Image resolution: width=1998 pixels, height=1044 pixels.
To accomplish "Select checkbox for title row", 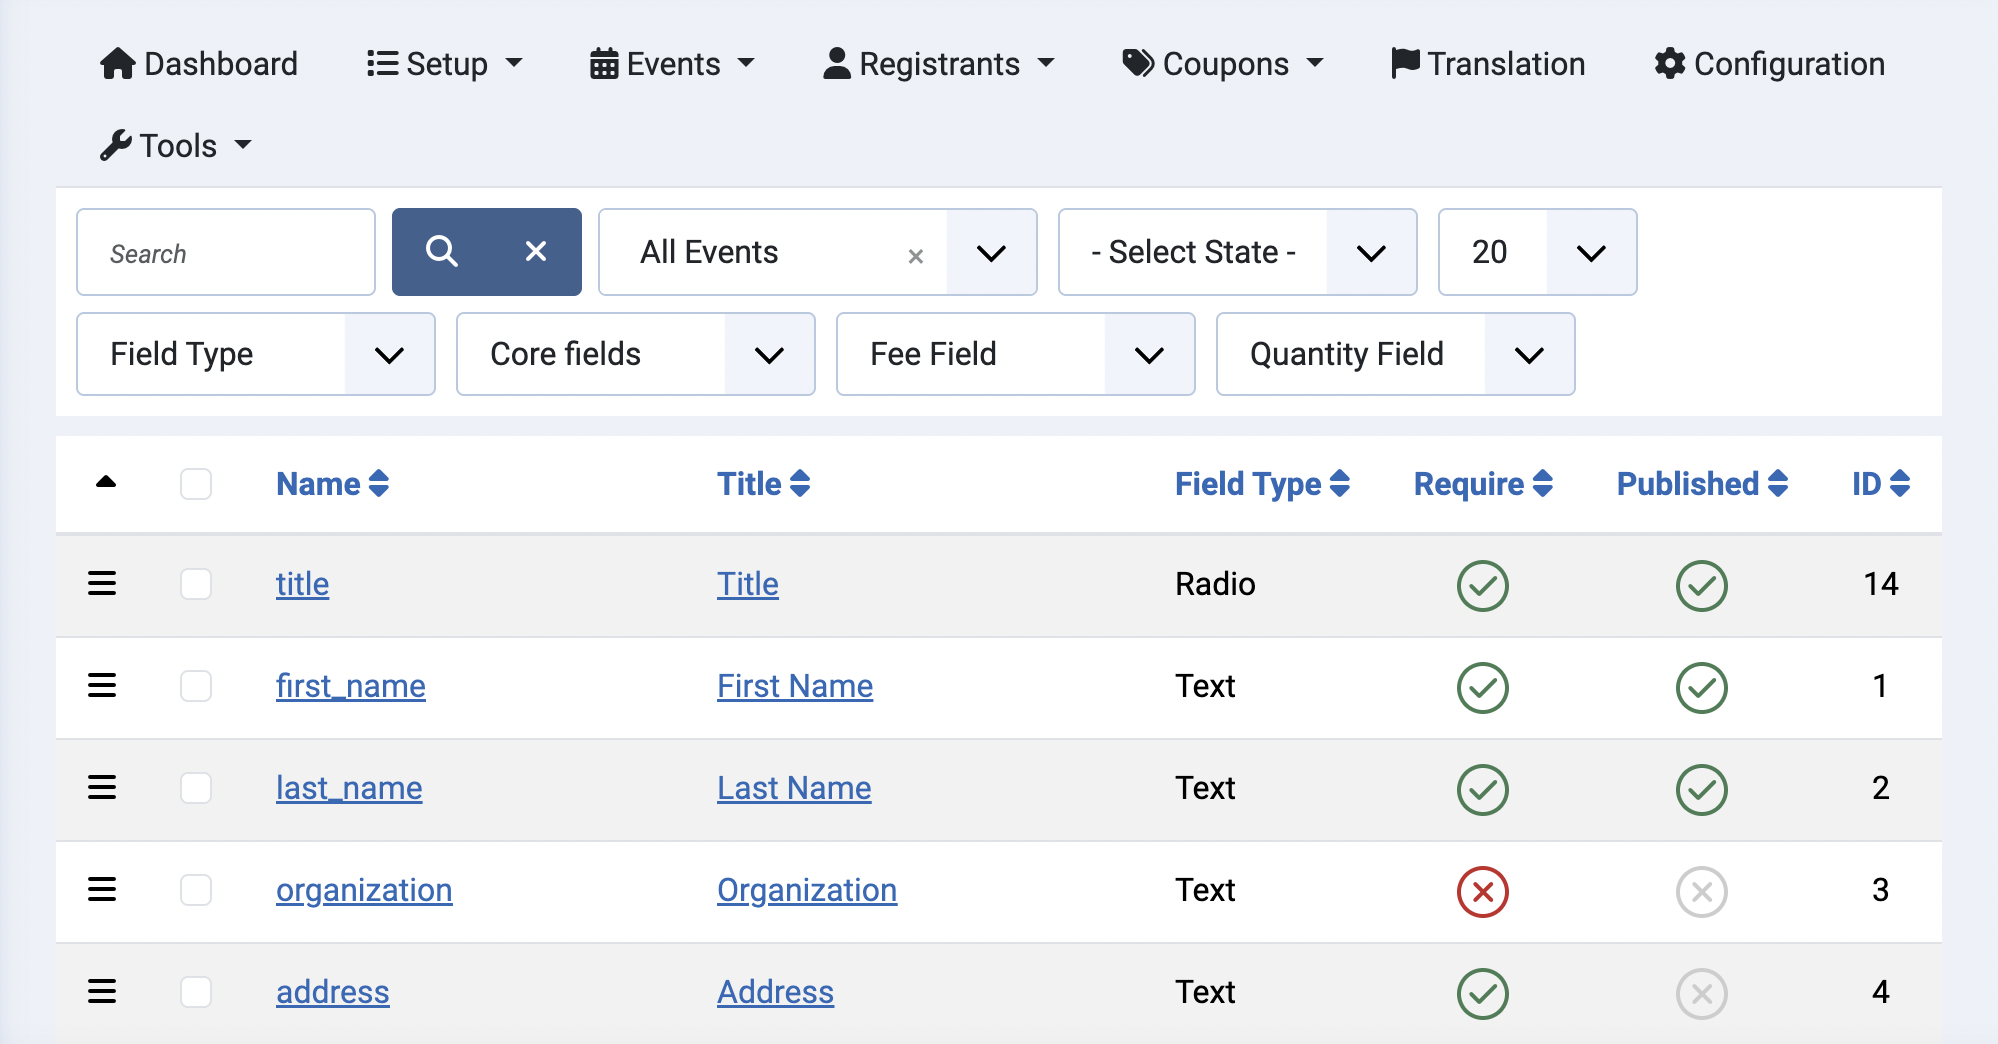I will point(196,584).
